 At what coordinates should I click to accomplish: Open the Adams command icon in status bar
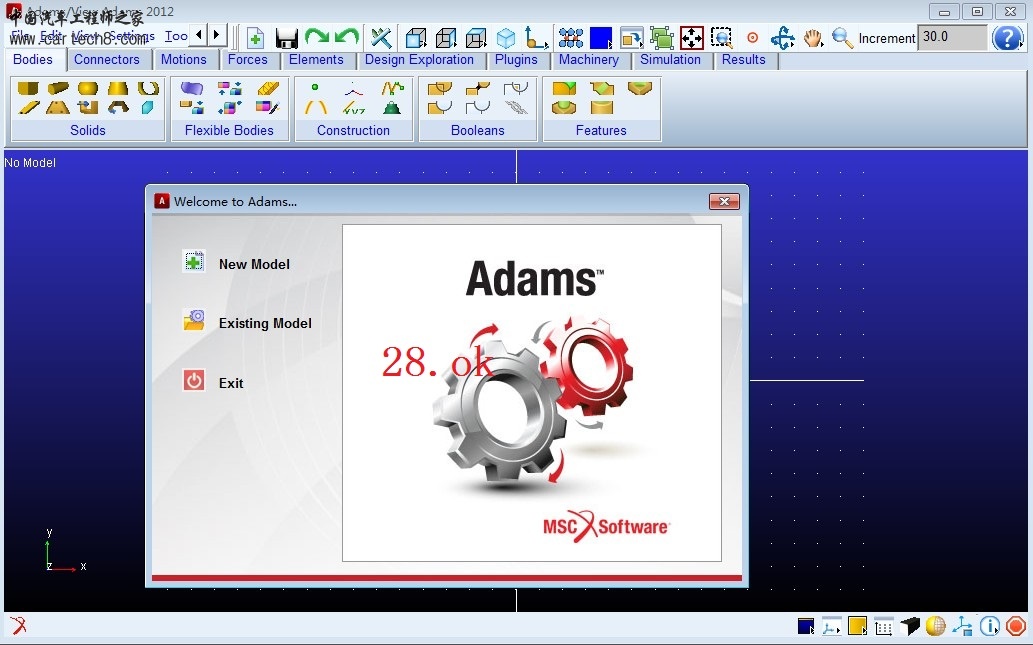point(18,625)
